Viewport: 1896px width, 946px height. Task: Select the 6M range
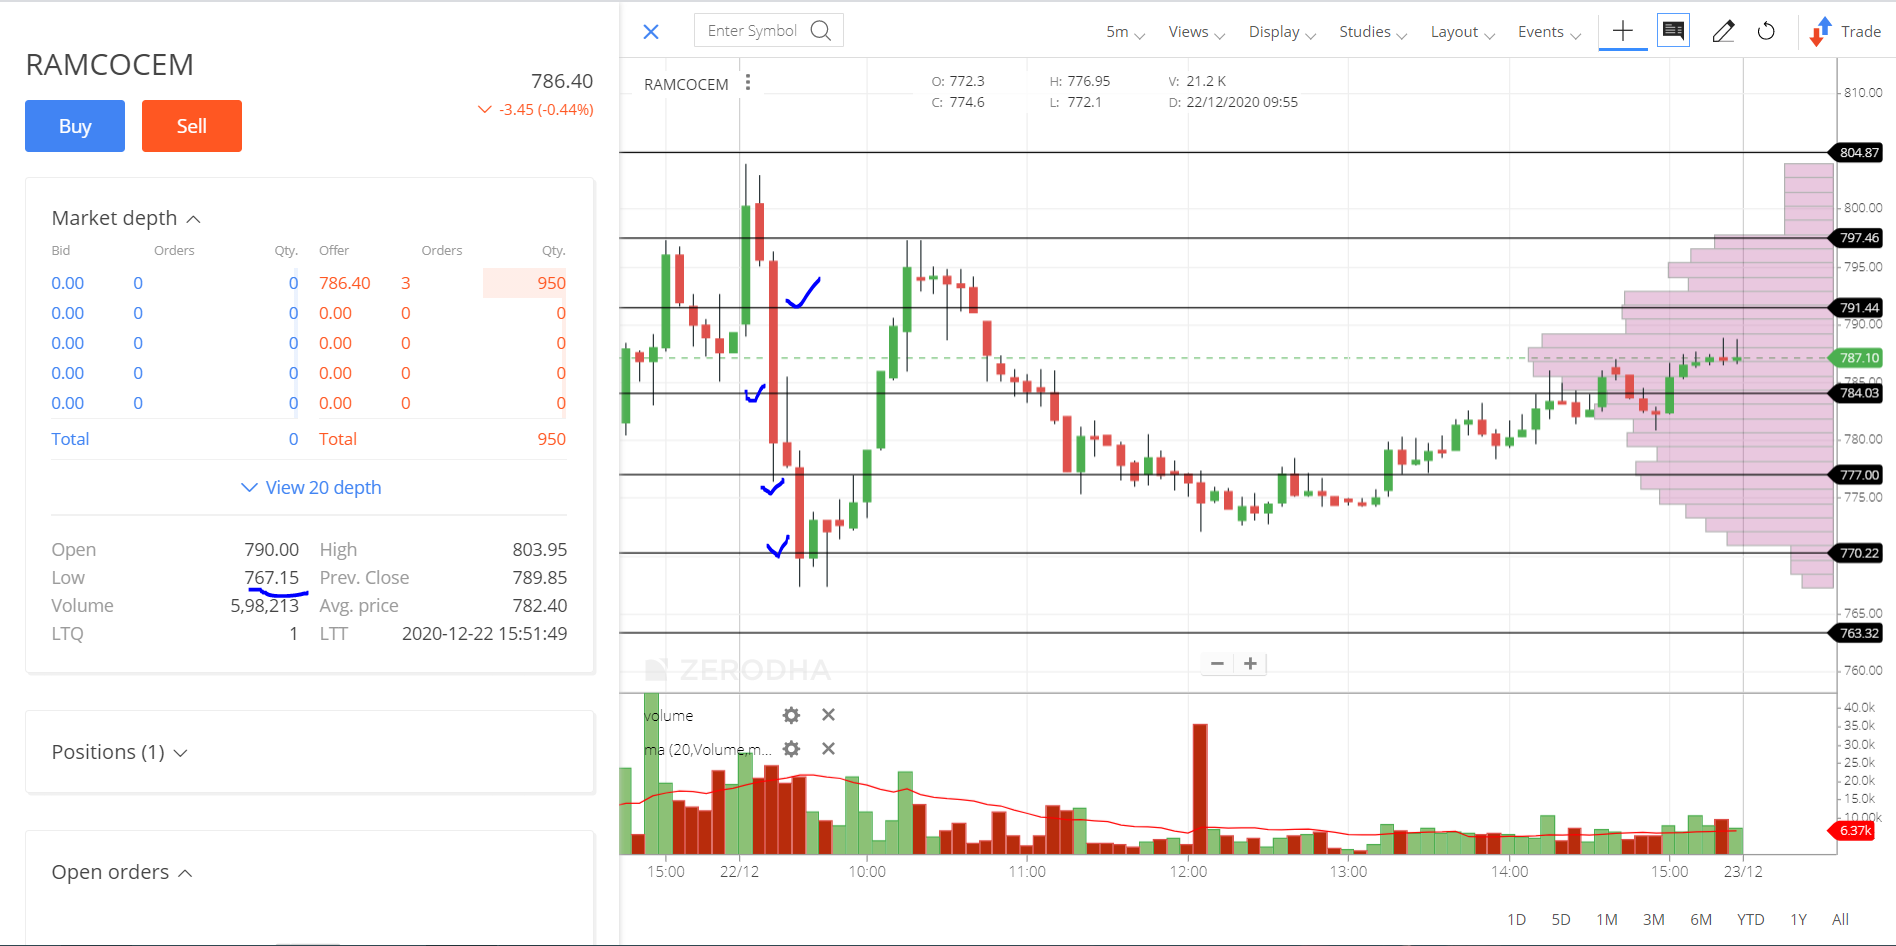pos(1701,919)
